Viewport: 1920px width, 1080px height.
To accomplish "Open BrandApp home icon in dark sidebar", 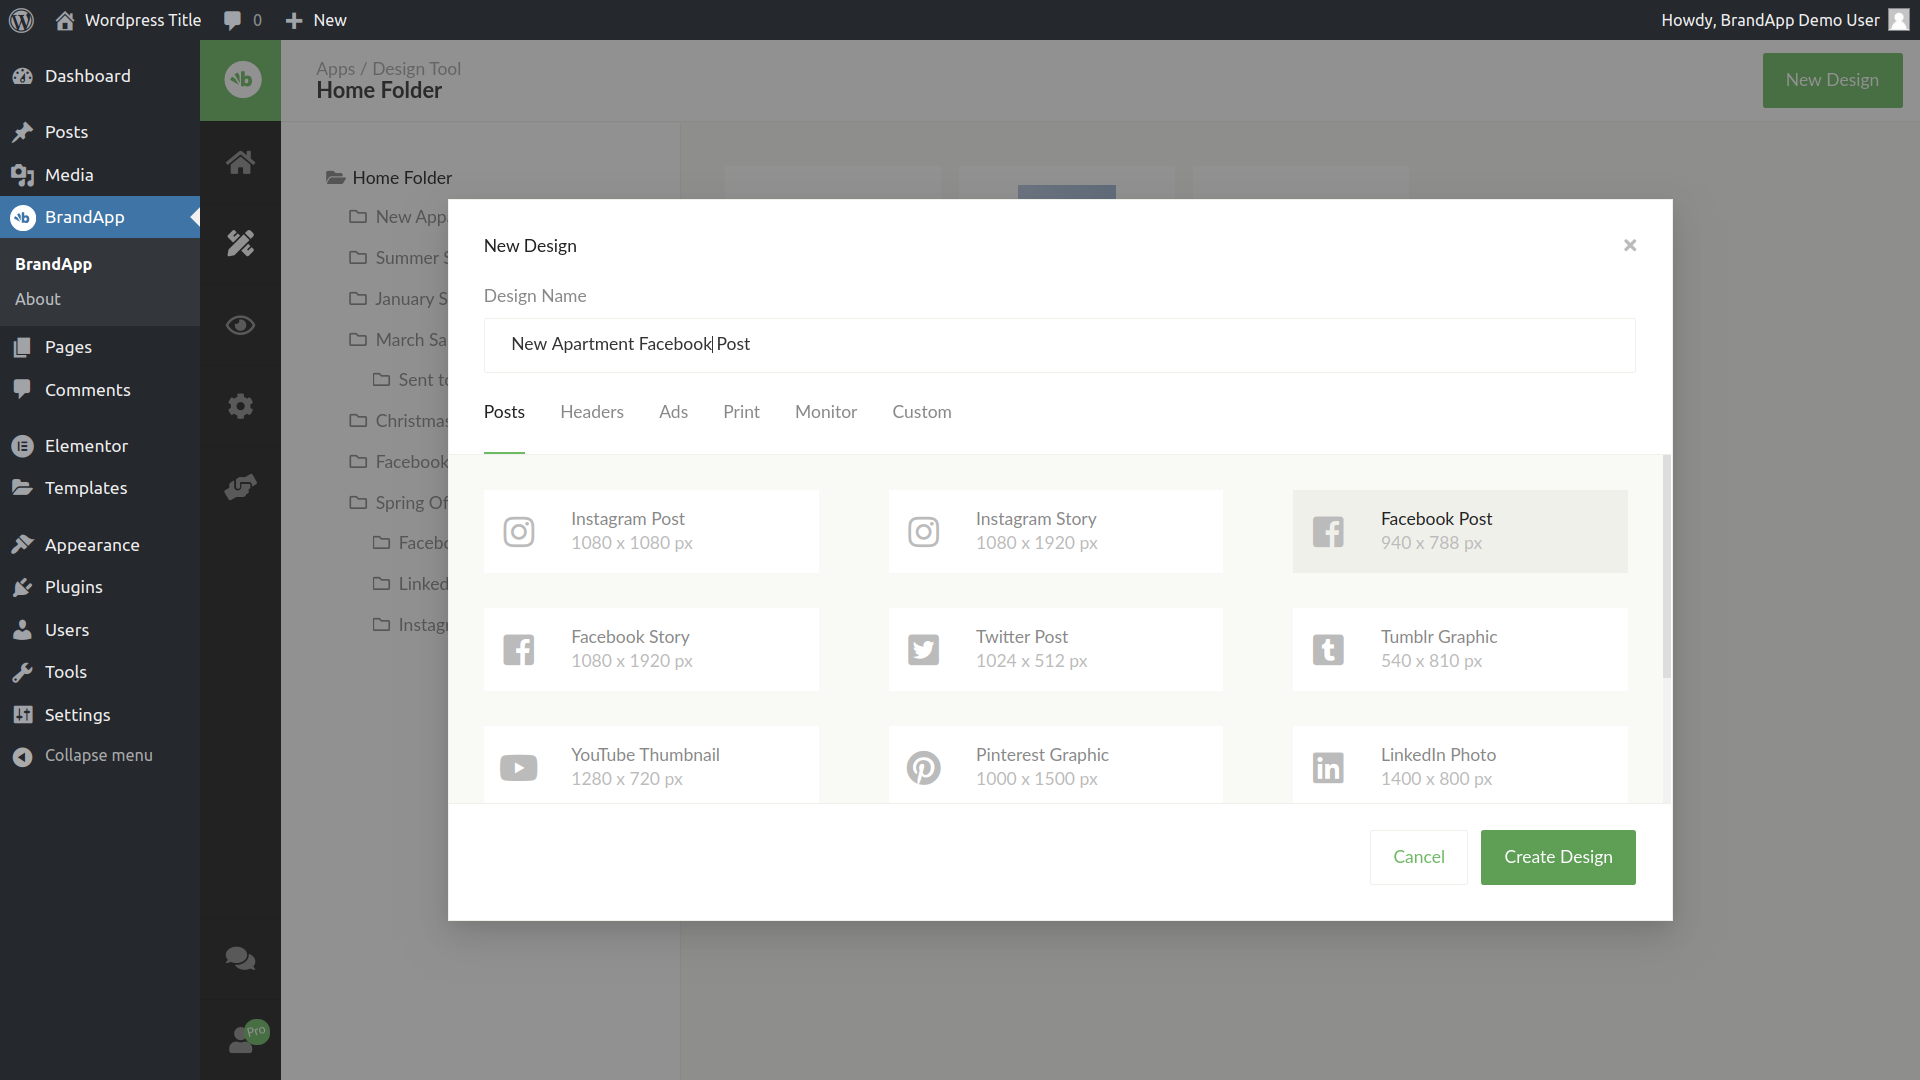I will pos(240,162).
